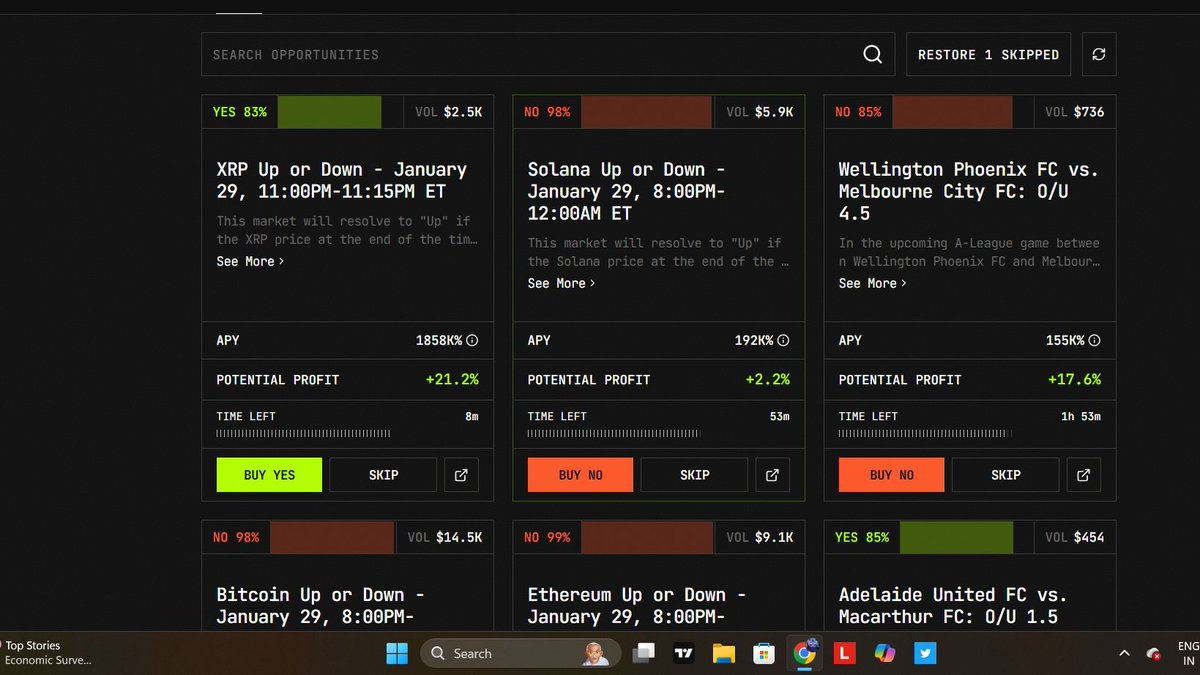Open Microsoft Store from taskbar

pos(764,653)
